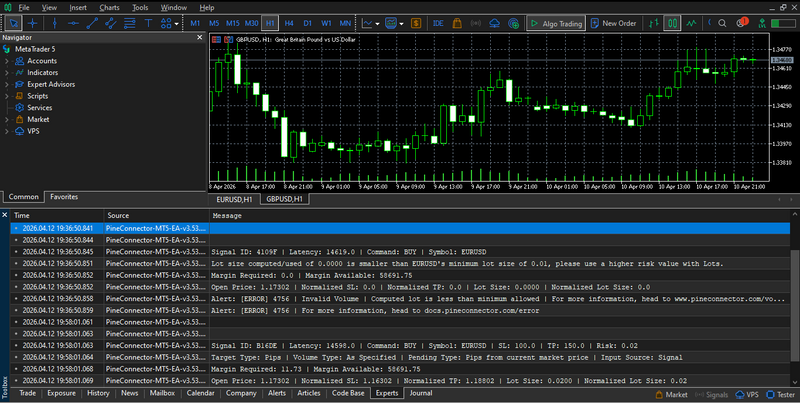Open the VPS cloud toolbar icon

494,23
